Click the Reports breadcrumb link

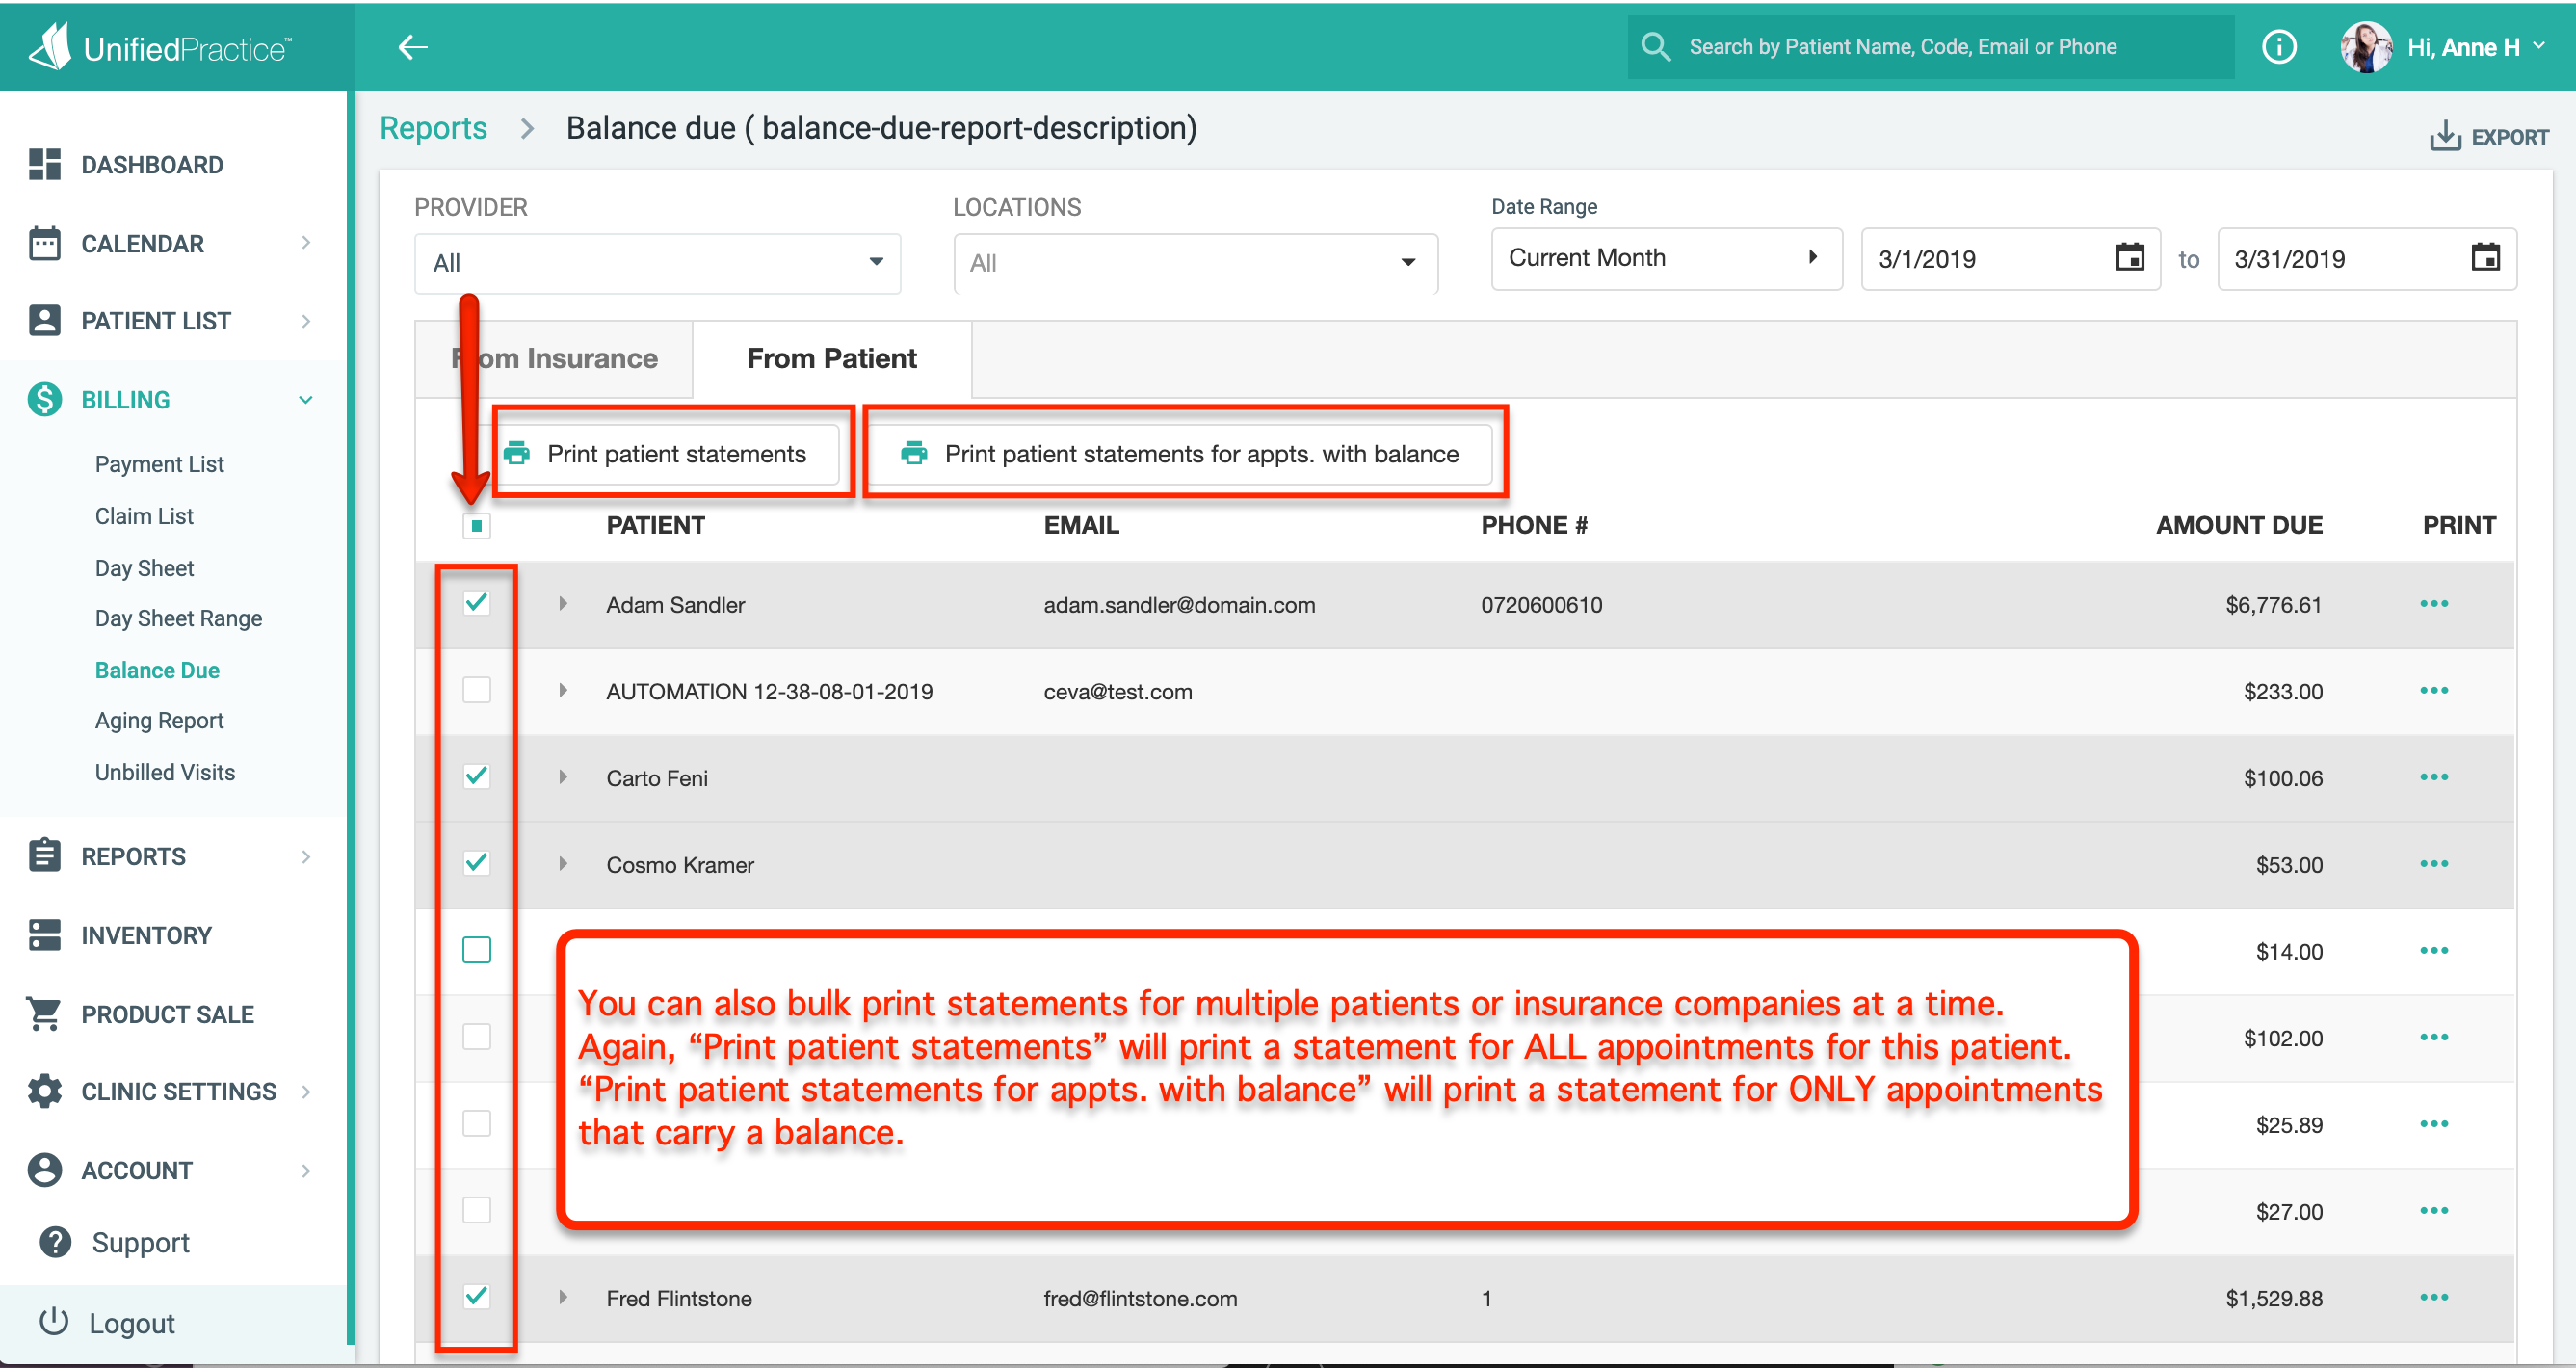tap(433, 128)
